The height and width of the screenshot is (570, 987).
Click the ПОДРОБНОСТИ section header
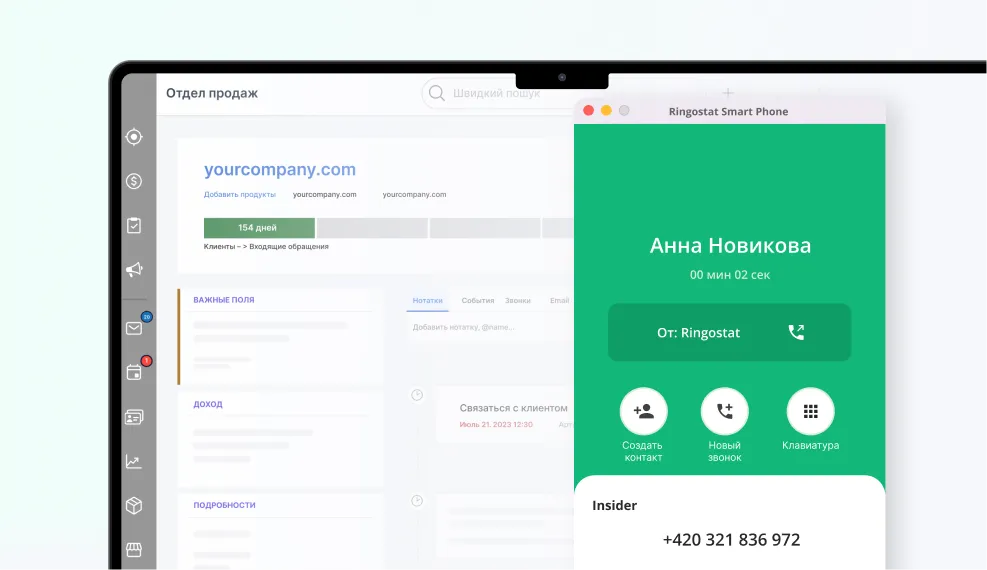(224, 505)
